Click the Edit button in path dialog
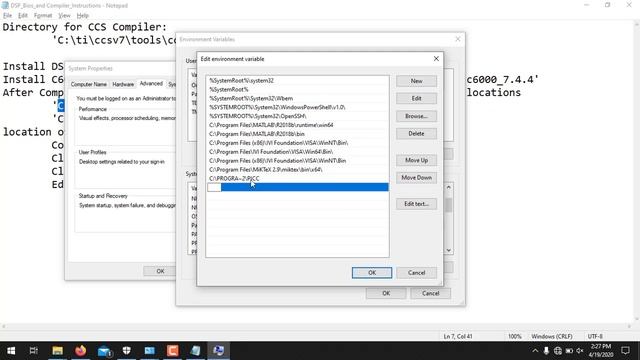 coord(416,98)
